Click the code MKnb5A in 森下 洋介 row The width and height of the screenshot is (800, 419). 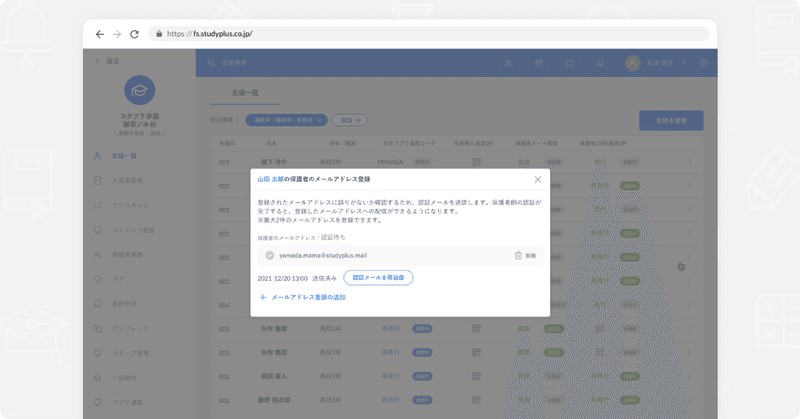pyautogui.click(x=390, y=162)
